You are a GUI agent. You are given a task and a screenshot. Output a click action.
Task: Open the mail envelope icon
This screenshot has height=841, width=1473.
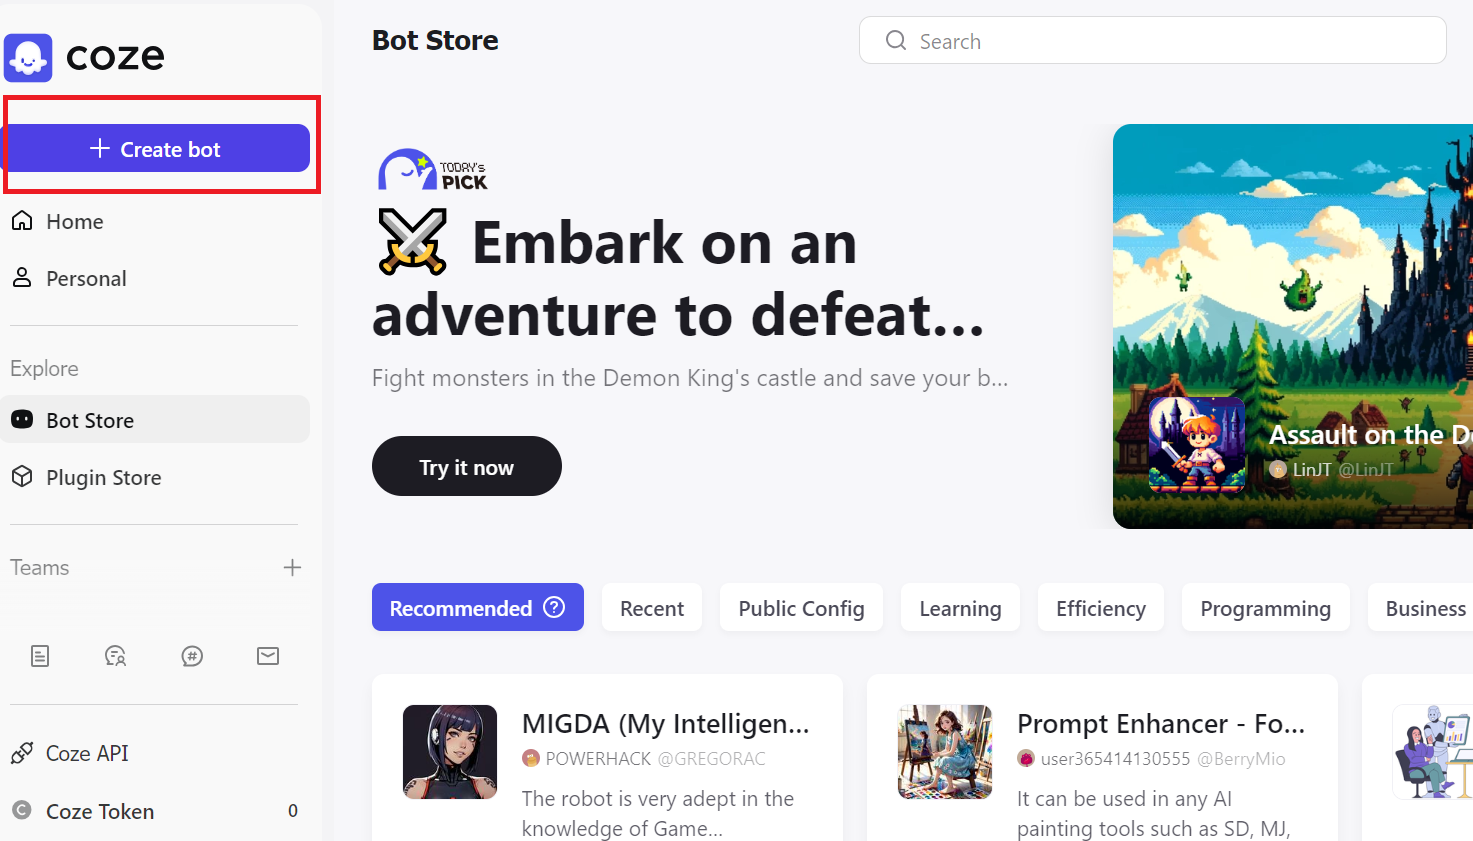coord(268,656)
